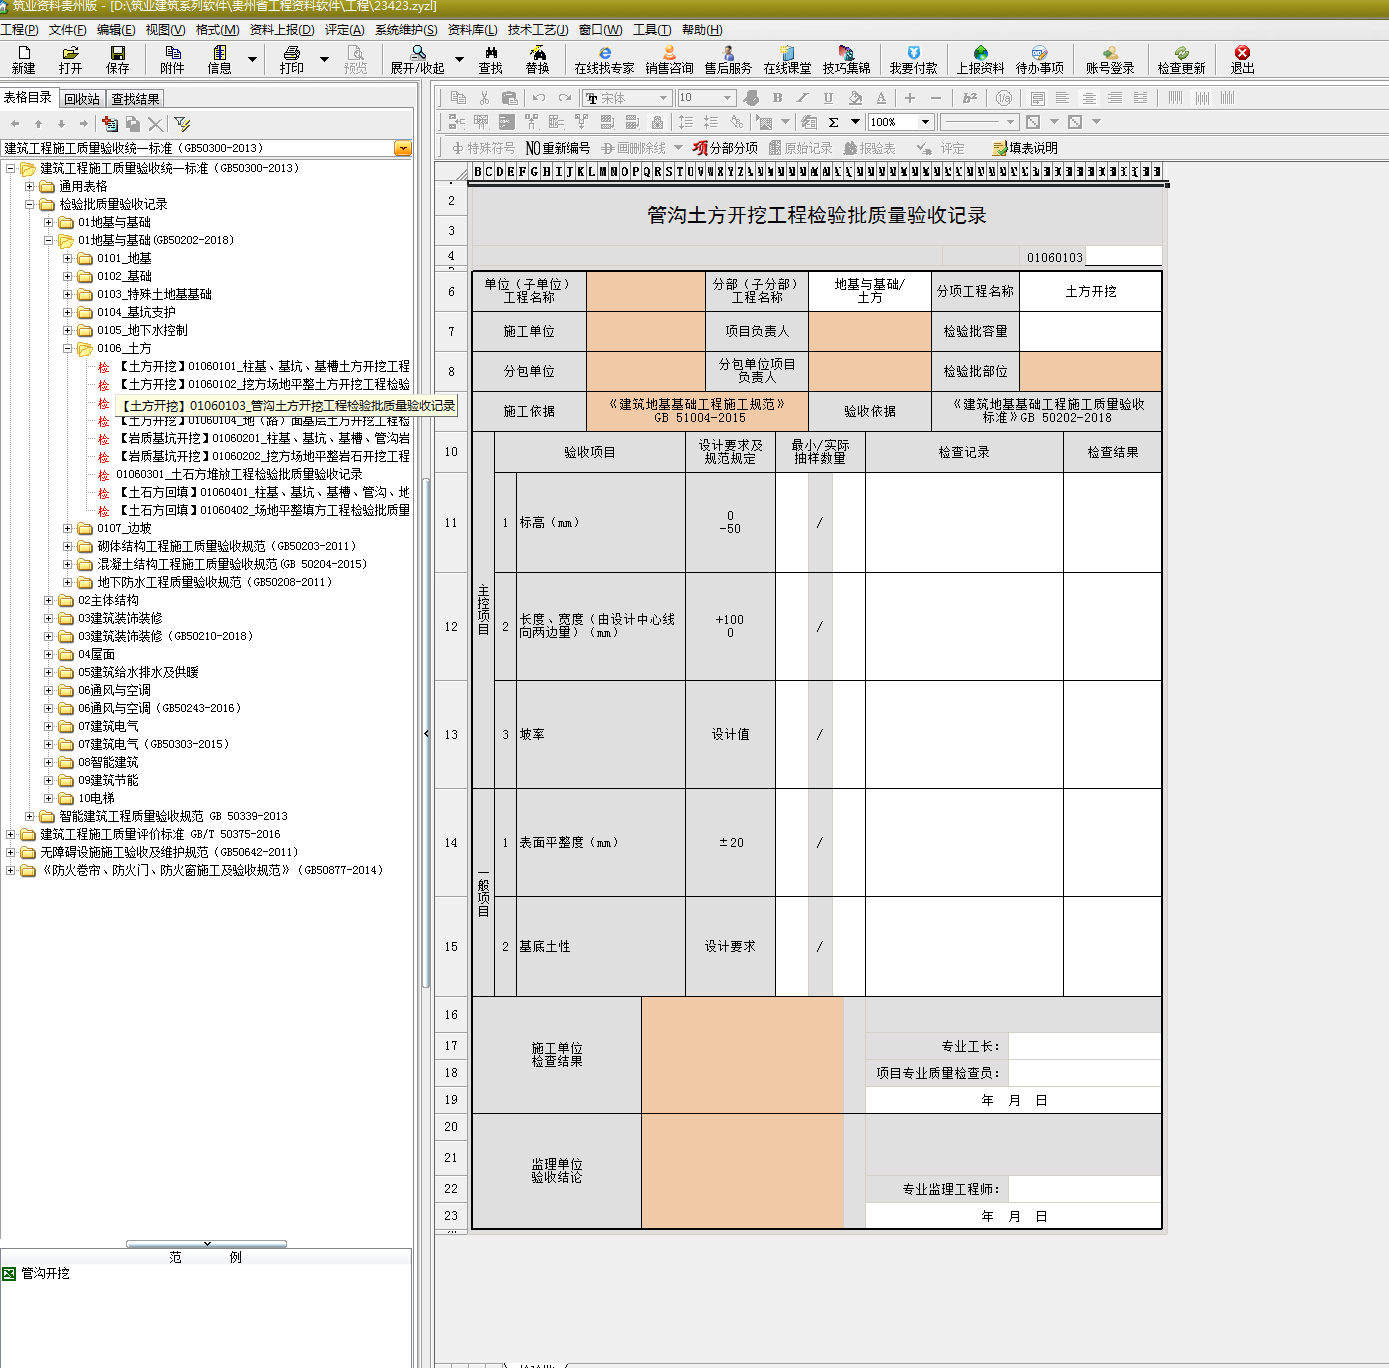Screen dimensions: 1389x1368
Task: Open the 附件 attachments tool
Action: click(x=172, y=60)
